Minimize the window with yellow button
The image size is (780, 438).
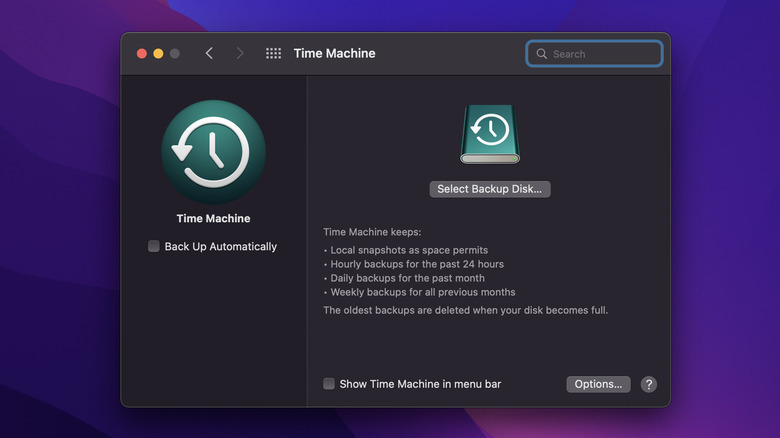(158, 54)
